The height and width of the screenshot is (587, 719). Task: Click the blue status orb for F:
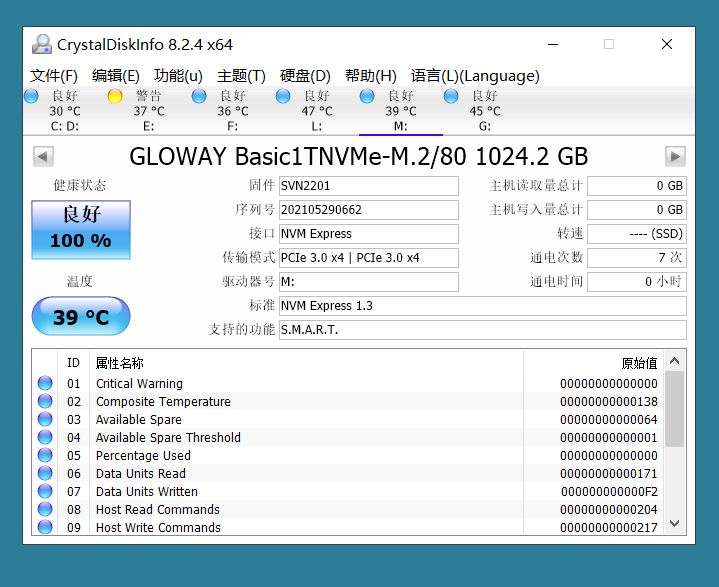[199, 96]
